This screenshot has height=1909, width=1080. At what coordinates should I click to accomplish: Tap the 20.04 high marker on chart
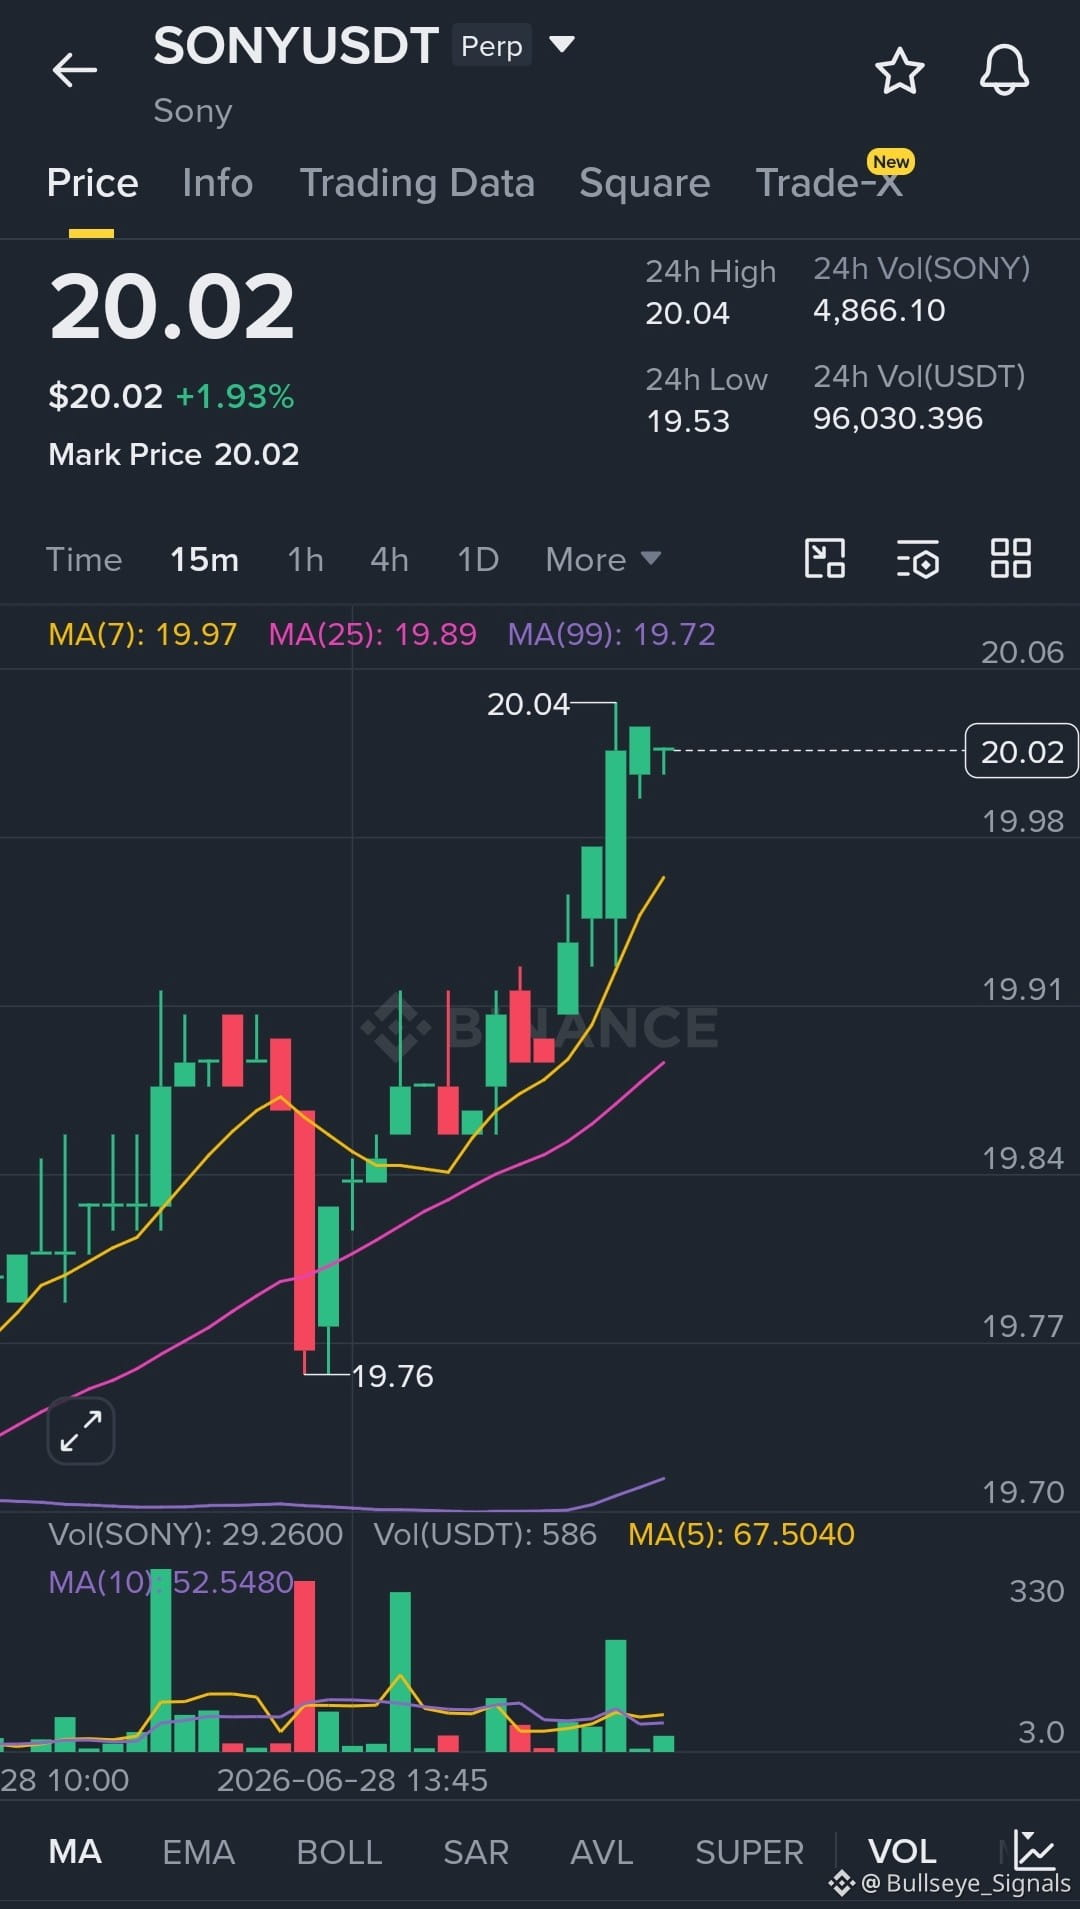(x=528, y=704)
